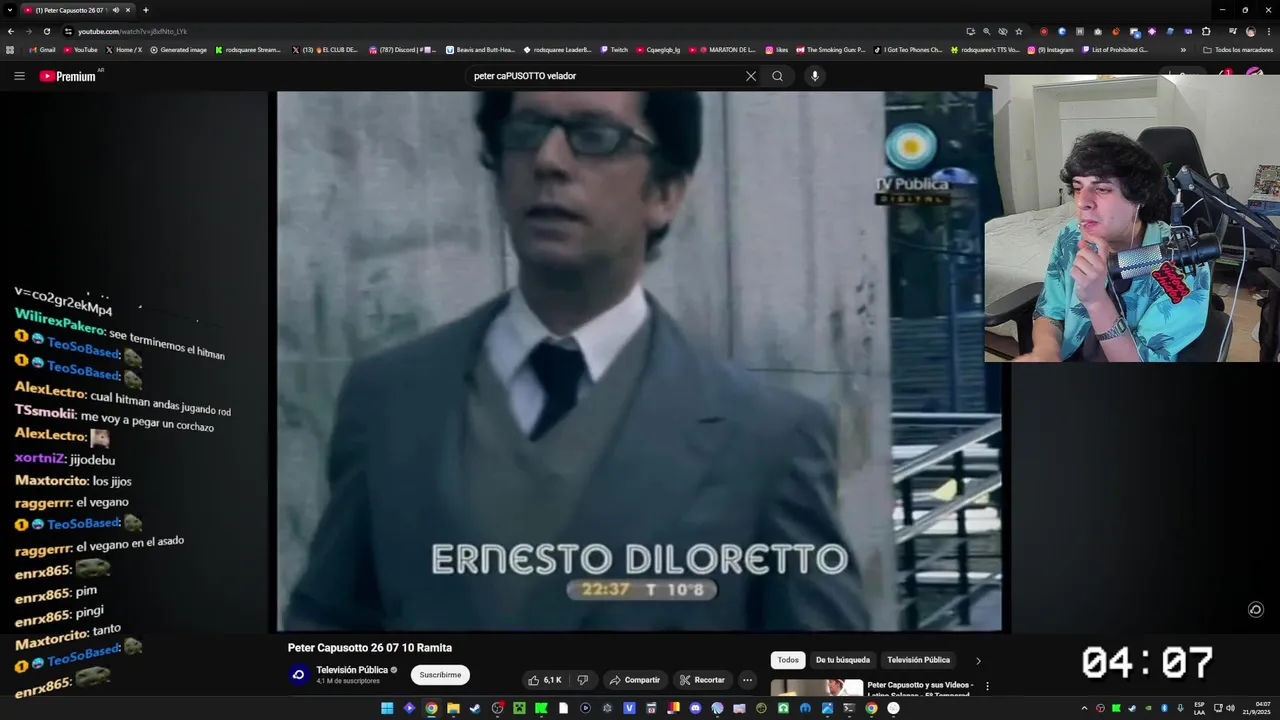Open the YouTube bookmark

(81, 49)
